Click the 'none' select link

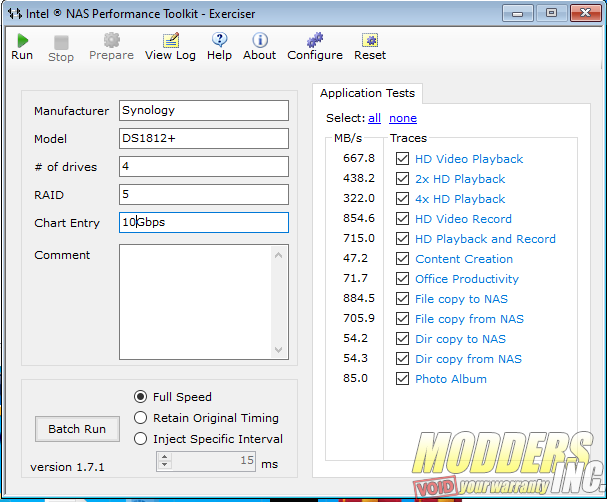pos(403,118)
